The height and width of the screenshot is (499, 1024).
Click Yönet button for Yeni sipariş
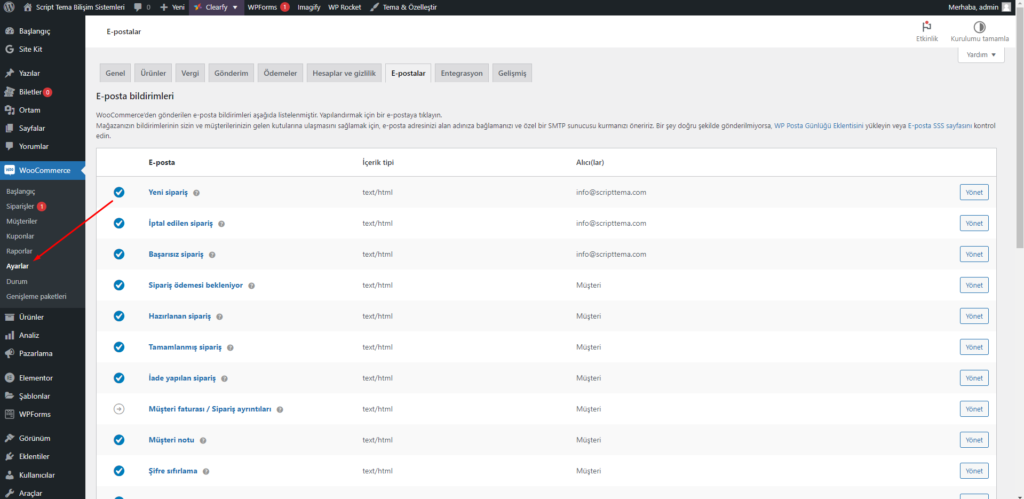pos(974,192)
